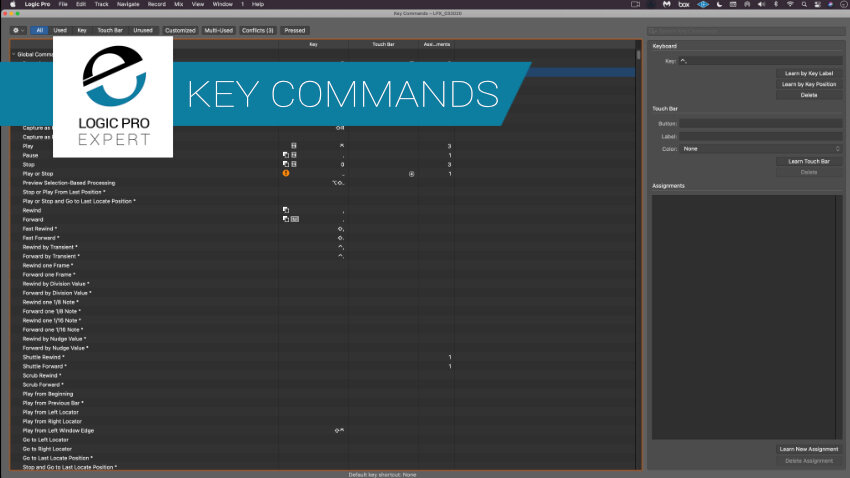Click Learn by Key Label button

tap(809, 73)
